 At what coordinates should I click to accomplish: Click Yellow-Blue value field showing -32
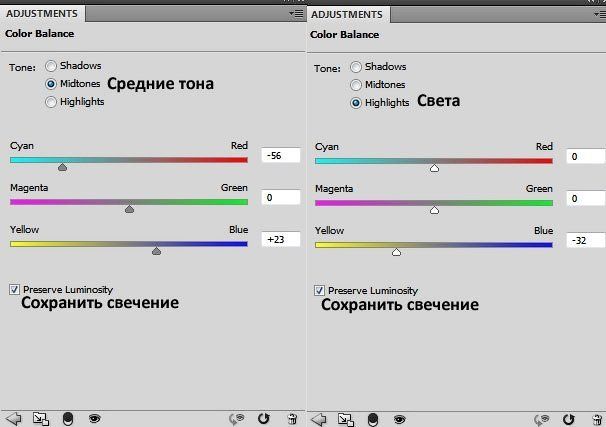point(586,241)
